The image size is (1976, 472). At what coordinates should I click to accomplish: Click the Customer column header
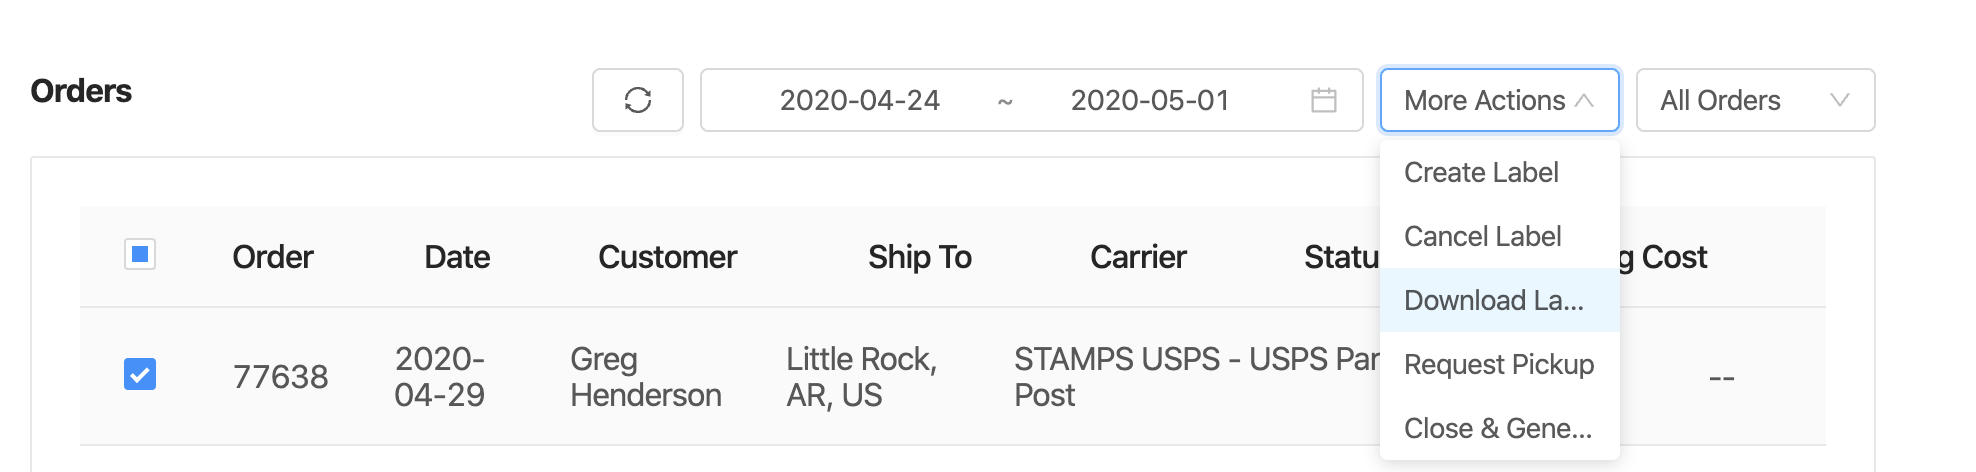(x=667, y=257)
